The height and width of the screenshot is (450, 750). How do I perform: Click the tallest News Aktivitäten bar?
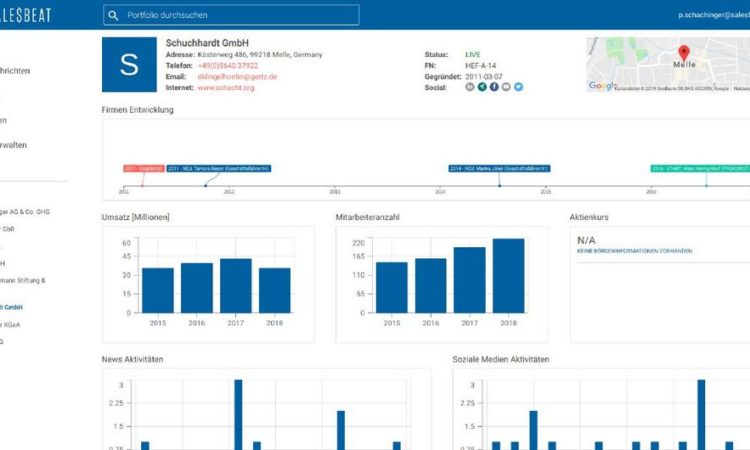pyautogui.click(x=238, y=414)
